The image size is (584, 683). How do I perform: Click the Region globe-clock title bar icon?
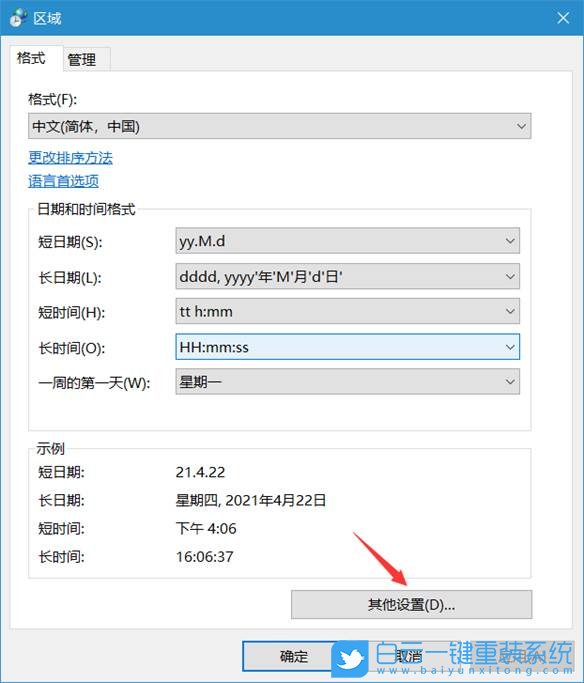pos(17,18)
